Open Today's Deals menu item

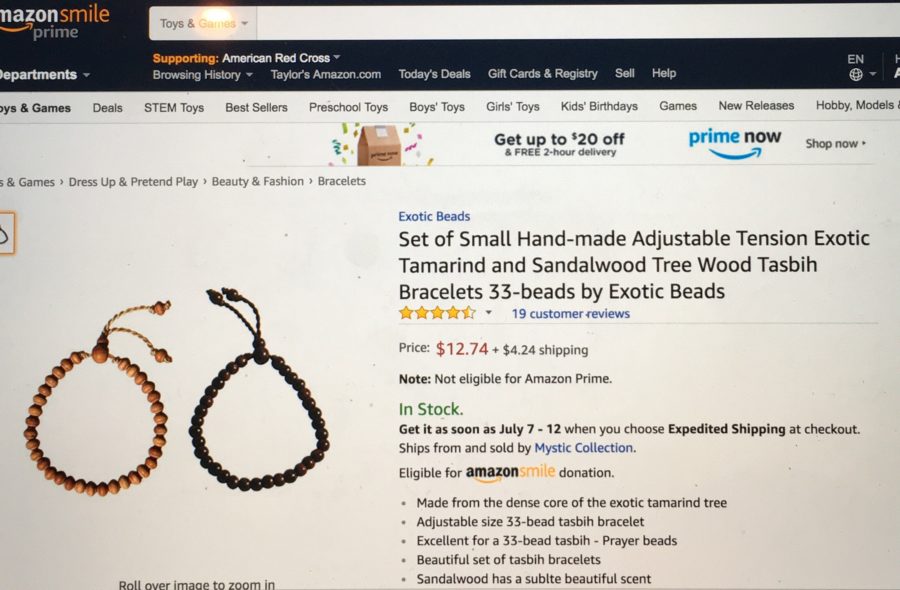[435, 74]
